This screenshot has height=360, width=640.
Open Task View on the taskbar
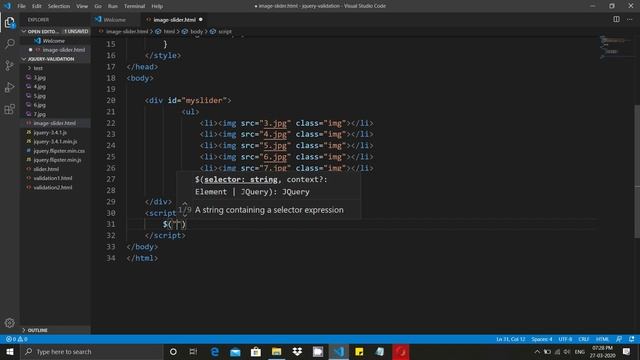193,351
